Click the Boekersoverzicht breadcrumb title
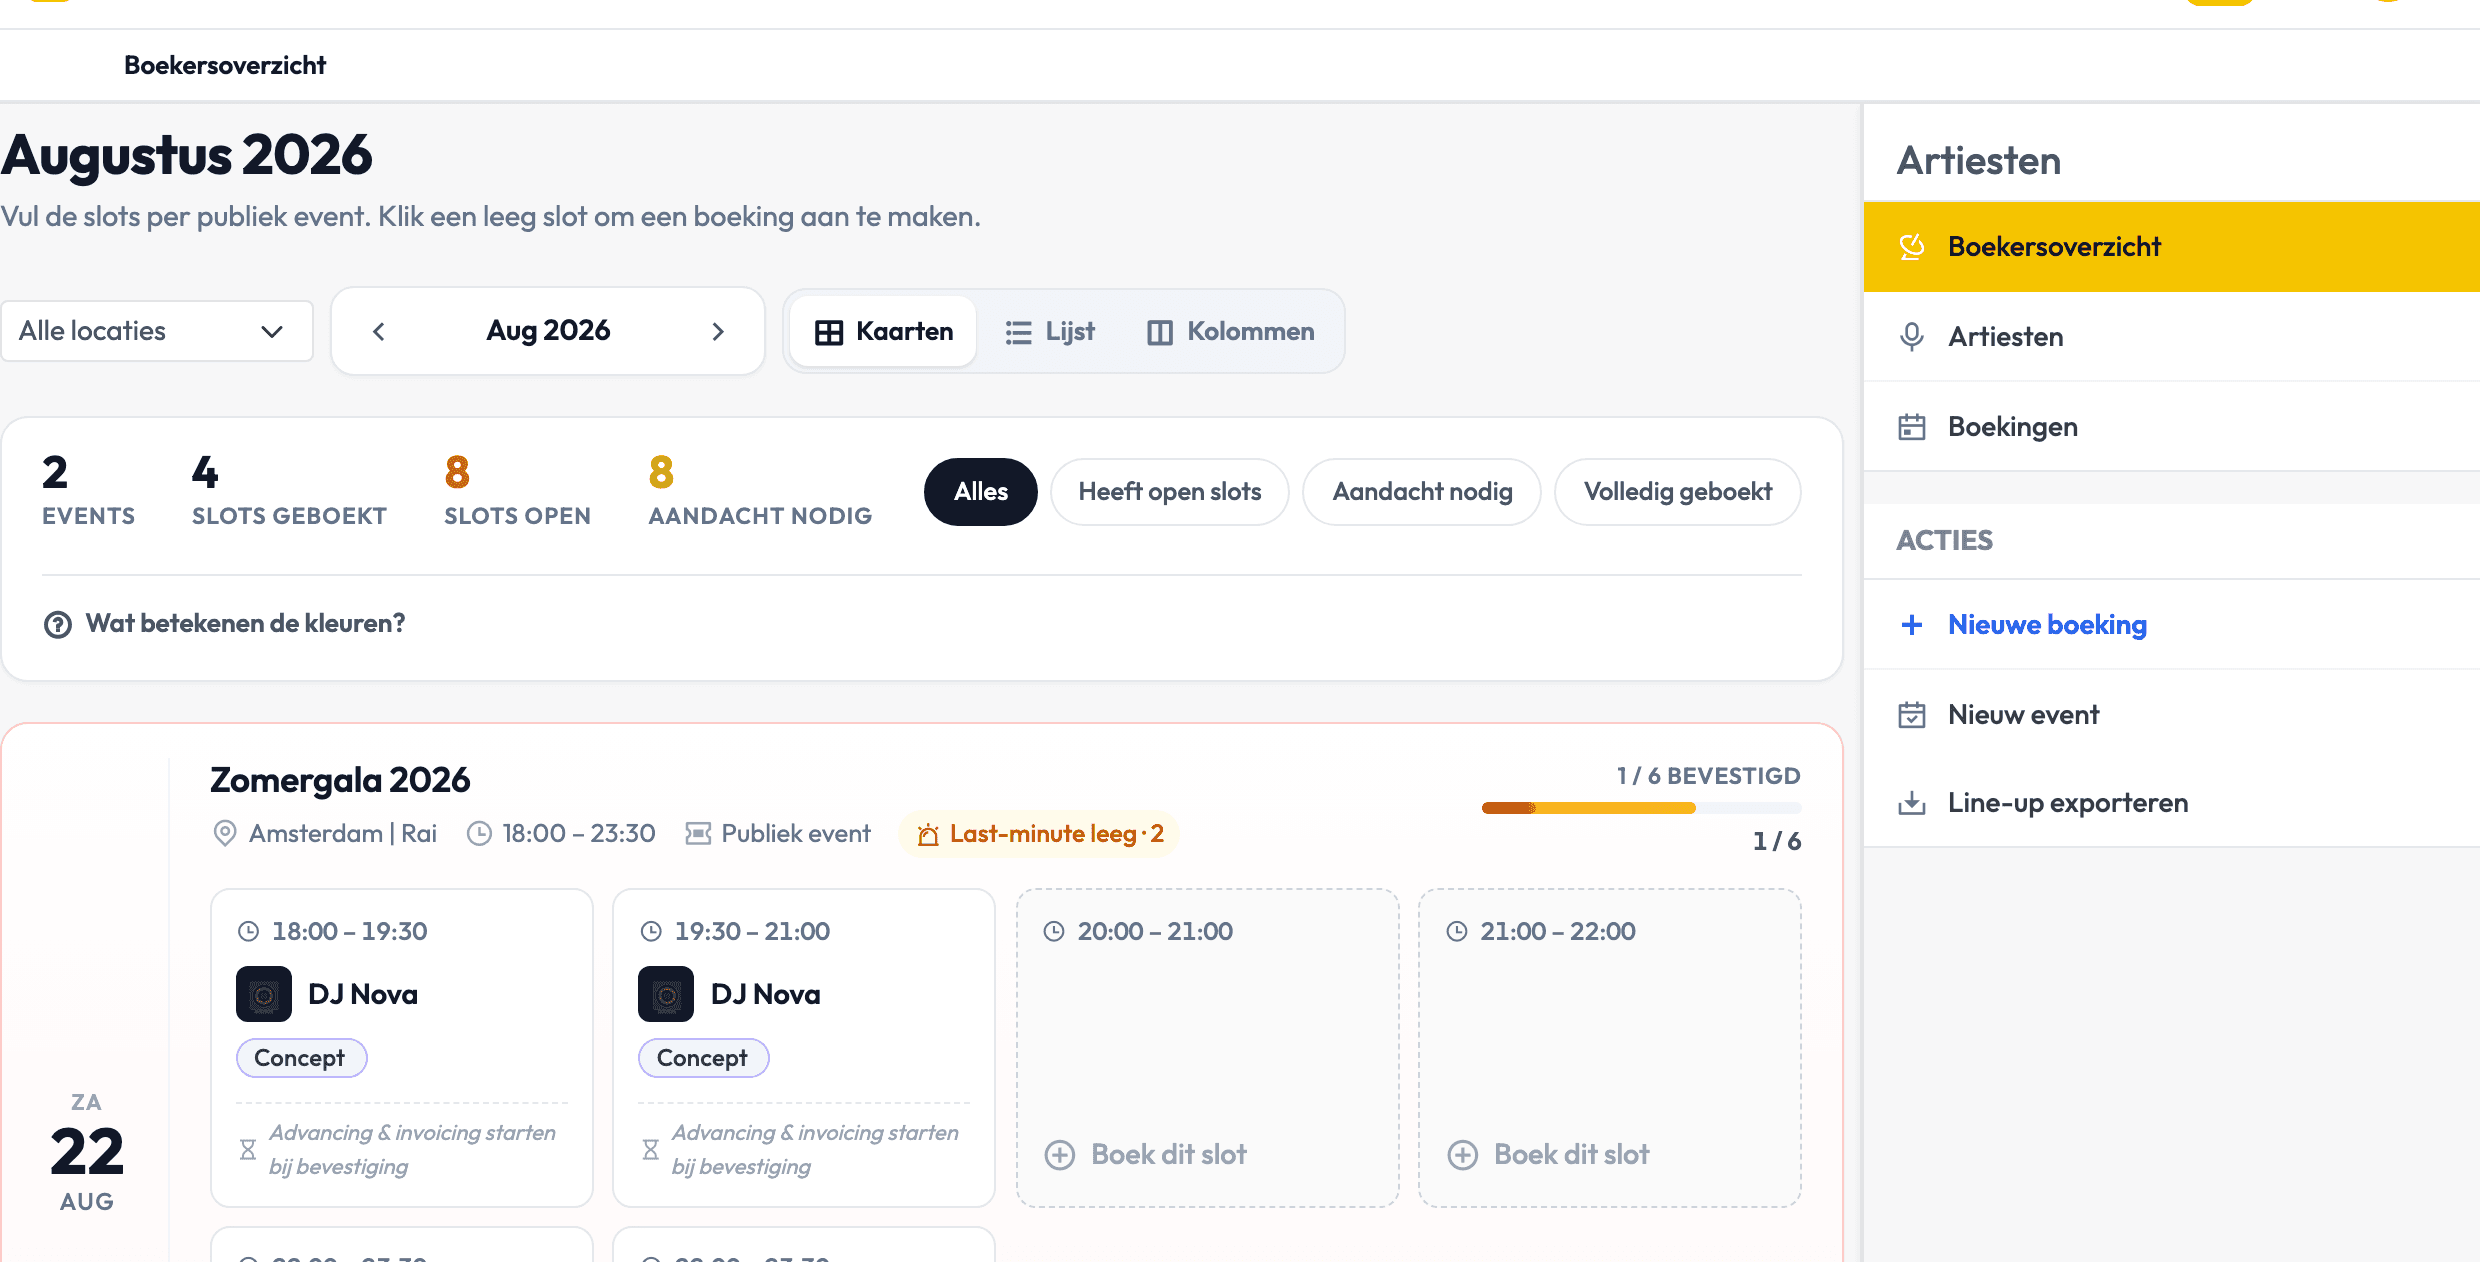 click(225, 65)
